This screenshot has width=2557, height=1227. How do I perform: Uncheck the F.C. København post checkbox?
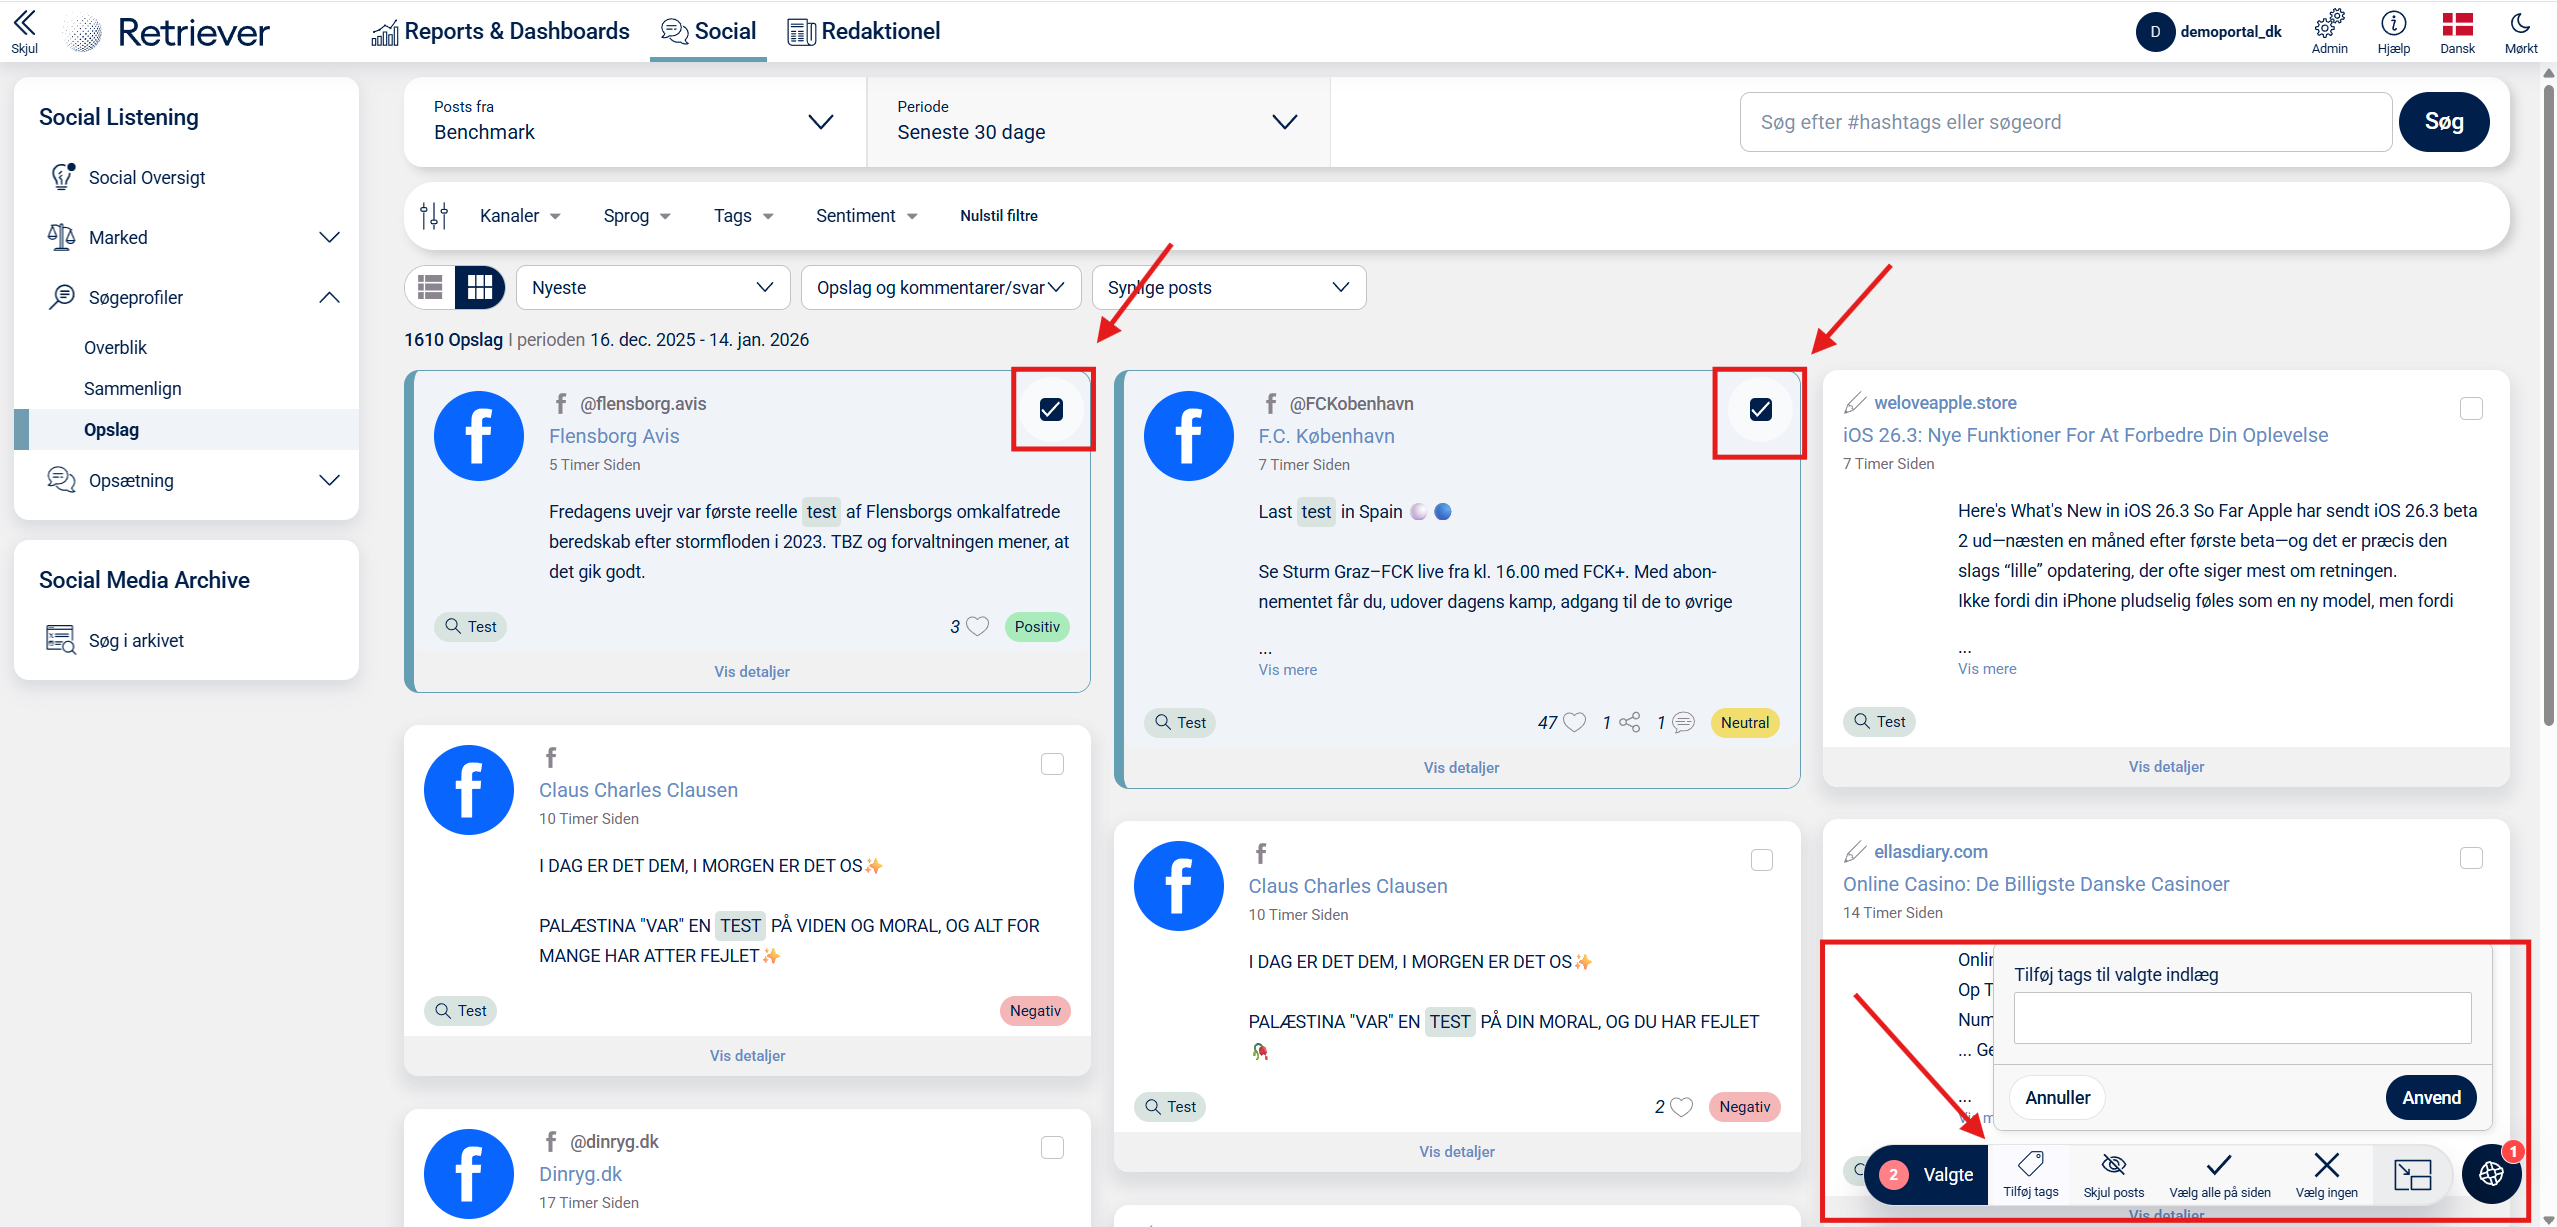pos(1760,409)
